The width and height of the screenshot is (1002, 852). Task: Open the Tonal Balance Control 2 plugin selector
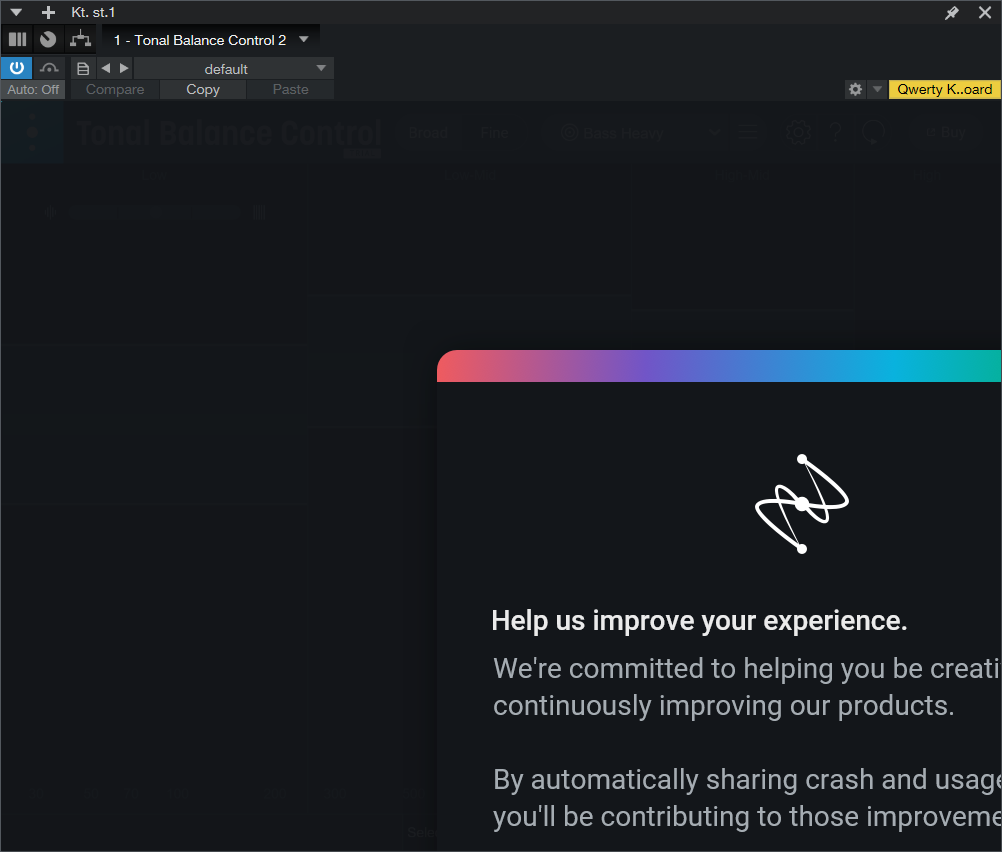211,40
